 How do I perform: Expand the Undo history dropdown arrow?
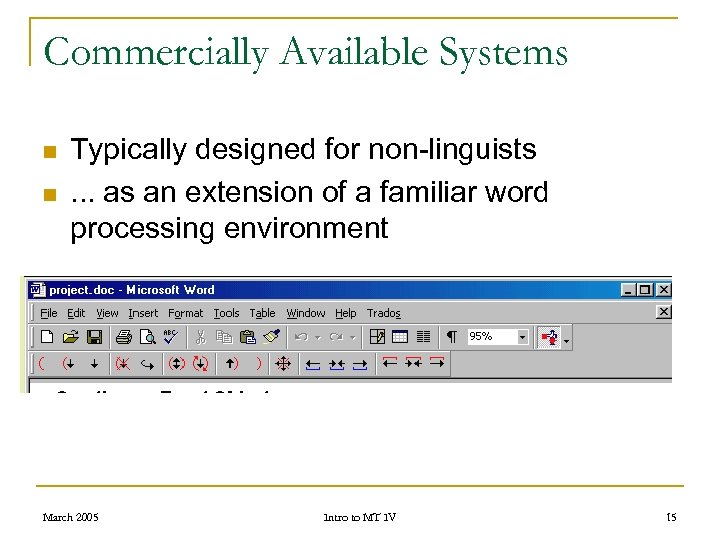[x=318, y=338]
